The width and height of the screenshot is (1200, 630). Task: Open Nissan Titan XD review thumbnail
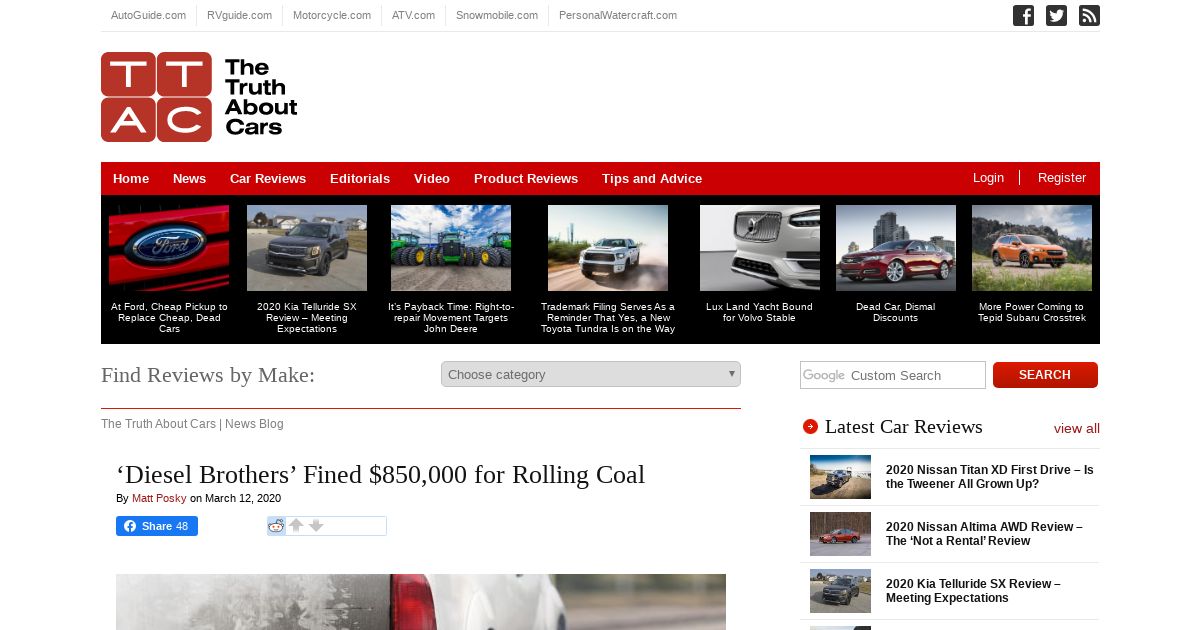(840, 477)
